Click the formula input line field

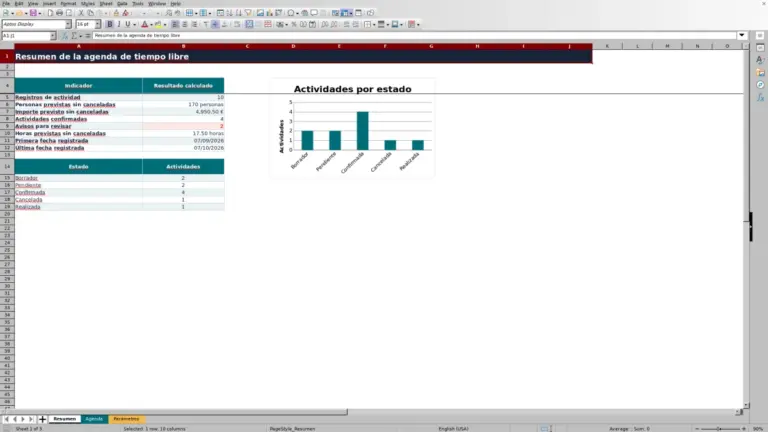point(414,35)
